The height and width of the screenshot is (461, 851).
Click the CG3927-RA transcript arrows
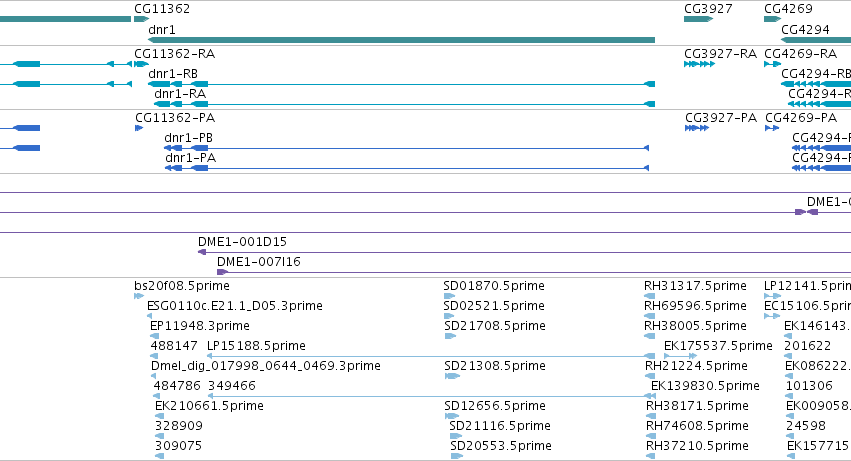[x=699, y=64]
